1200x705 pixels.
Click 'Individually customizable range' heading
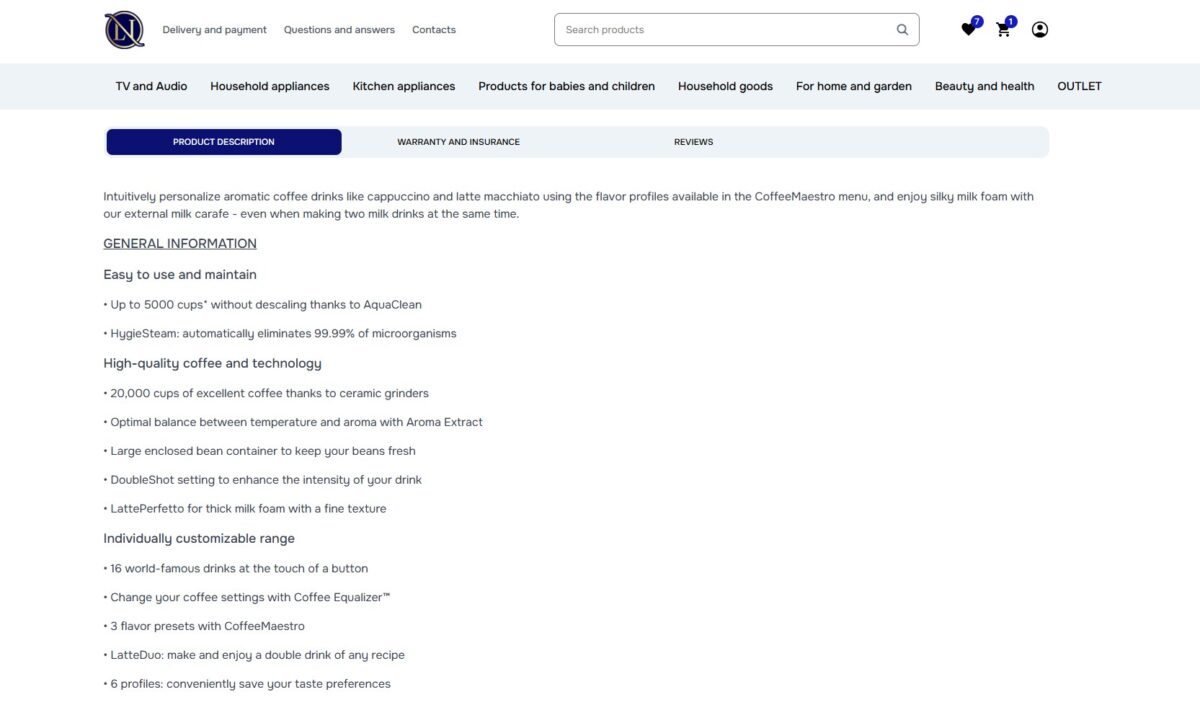point(199,538)
